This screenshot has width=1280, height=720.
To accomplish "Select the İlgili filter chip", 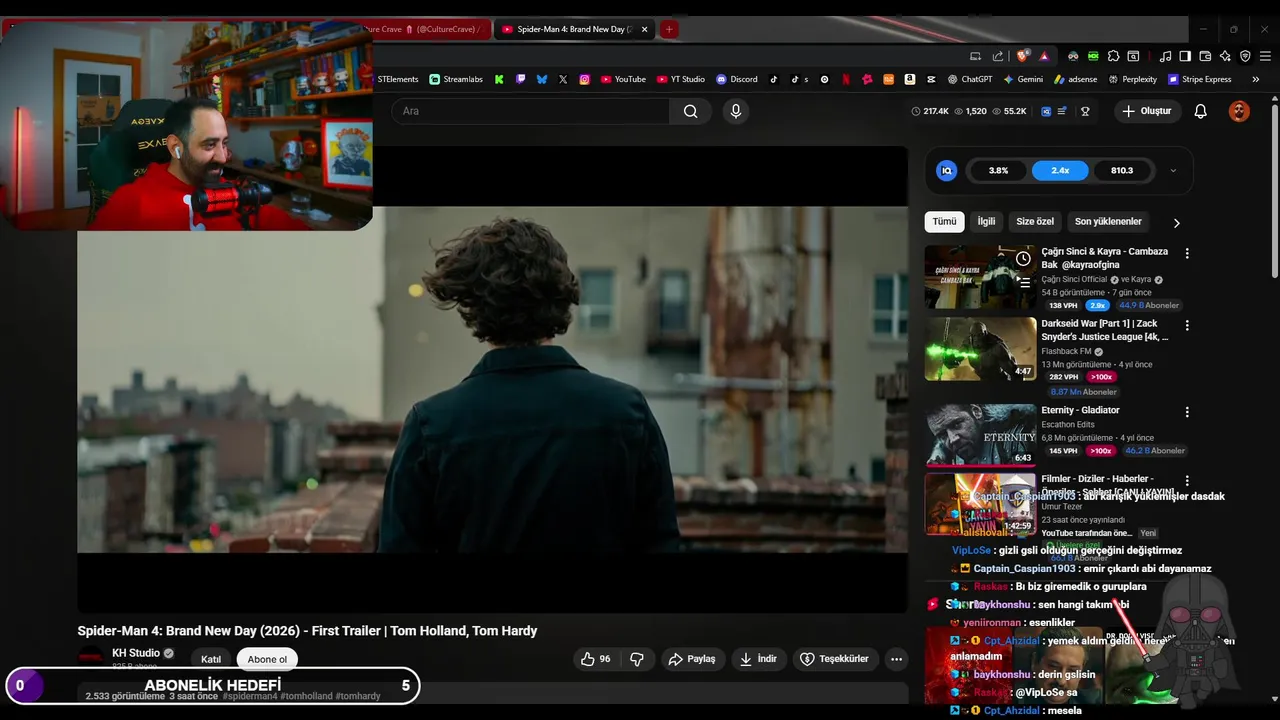I will [x=986, y=221].
